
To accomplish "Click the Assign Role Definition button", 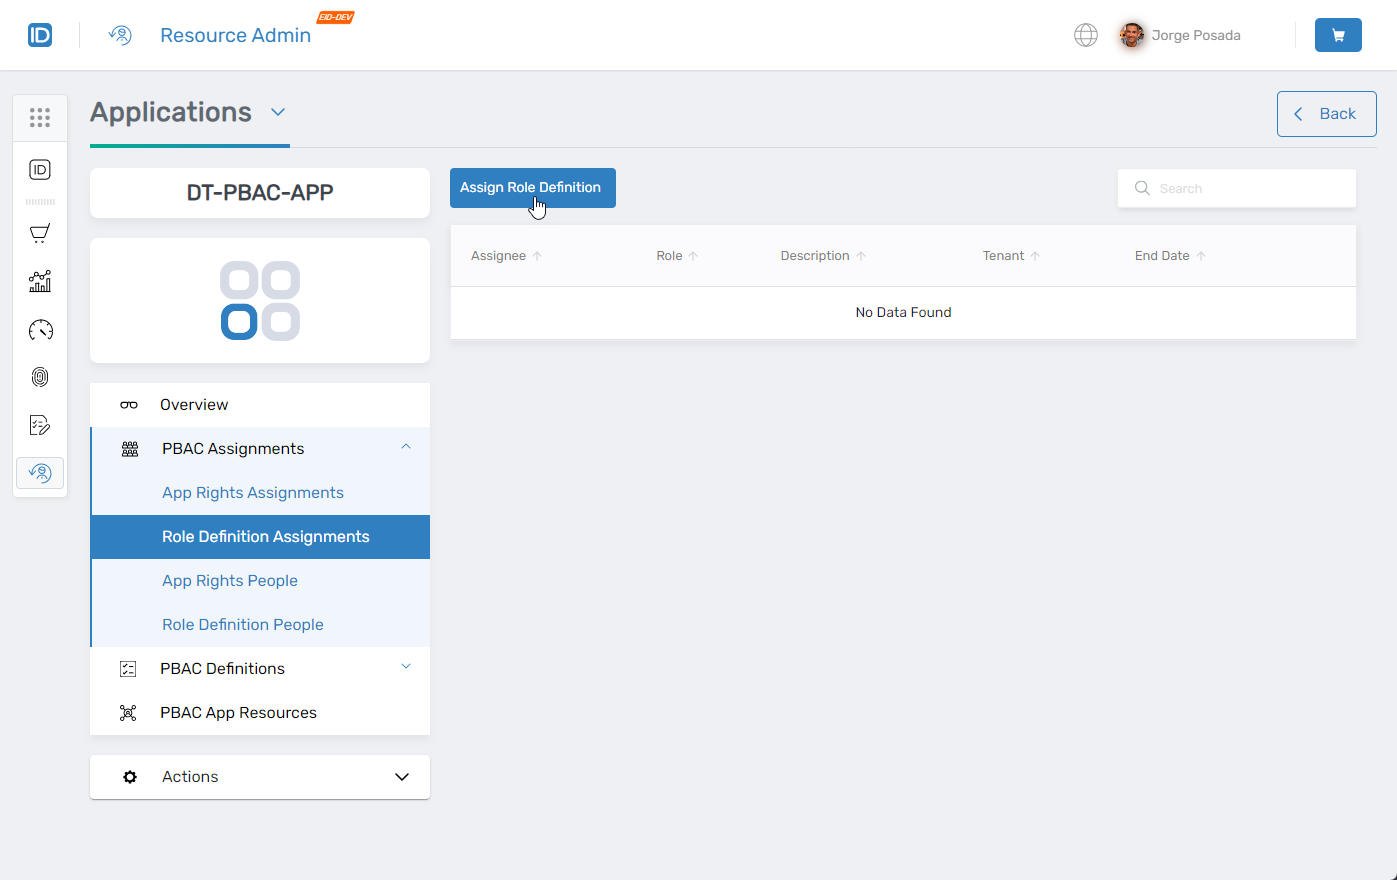I will pyautogui.click(x=532, y=188).
